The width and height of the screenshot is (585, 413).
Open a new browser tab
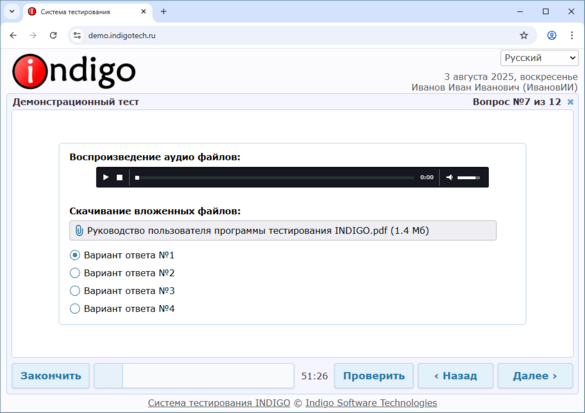coord(163,12)
